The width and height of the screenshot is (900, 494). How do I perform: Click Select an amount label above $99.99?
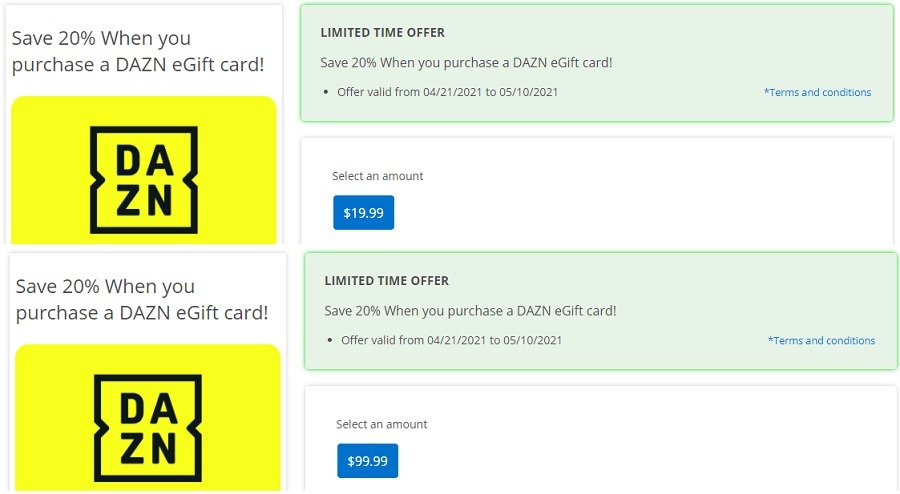[x=381, y=424]
